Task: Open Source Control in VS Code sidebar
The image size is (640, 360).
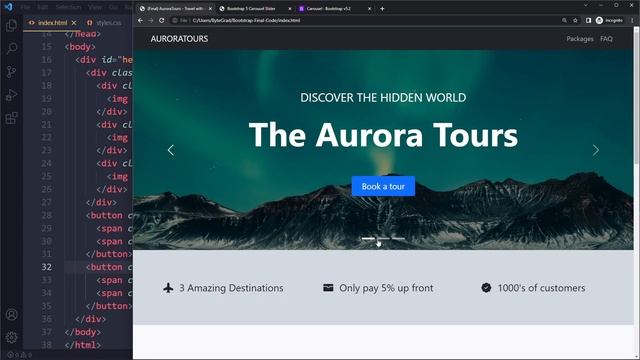Action: [11, 72]
